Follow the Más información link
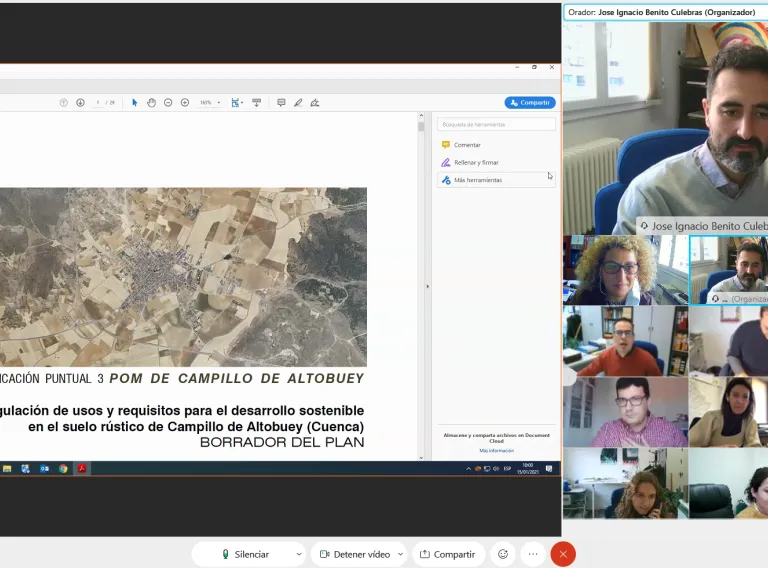 point(496,451)
